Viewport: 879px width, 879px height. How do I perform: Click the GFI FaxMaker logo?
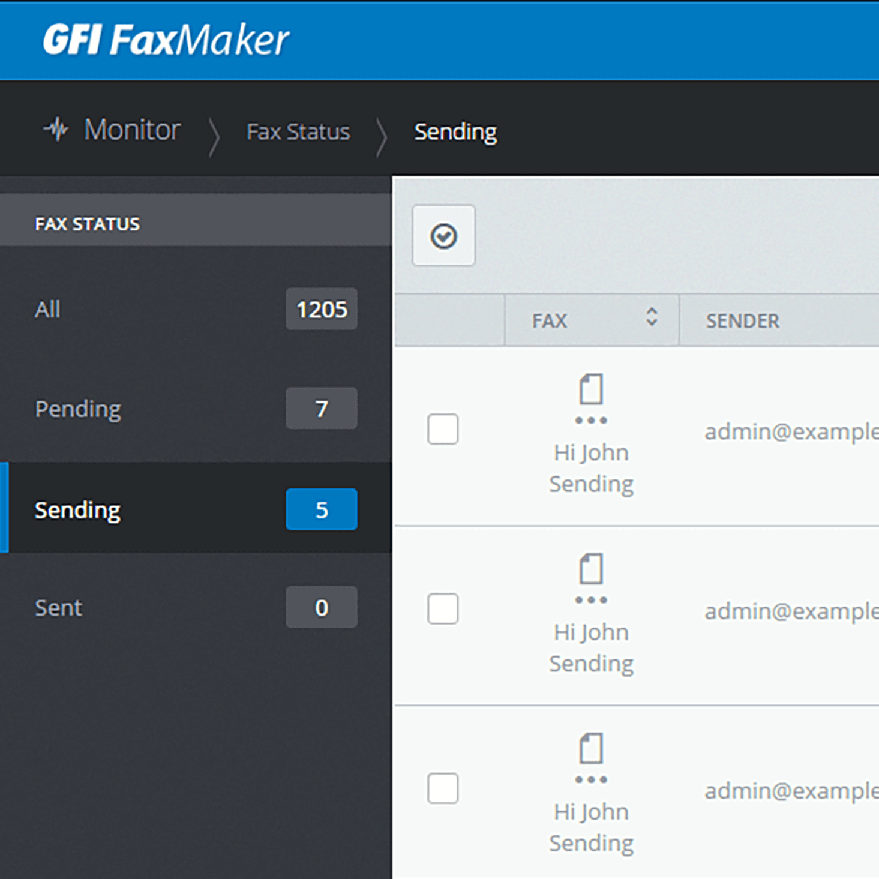pos(165,40)
